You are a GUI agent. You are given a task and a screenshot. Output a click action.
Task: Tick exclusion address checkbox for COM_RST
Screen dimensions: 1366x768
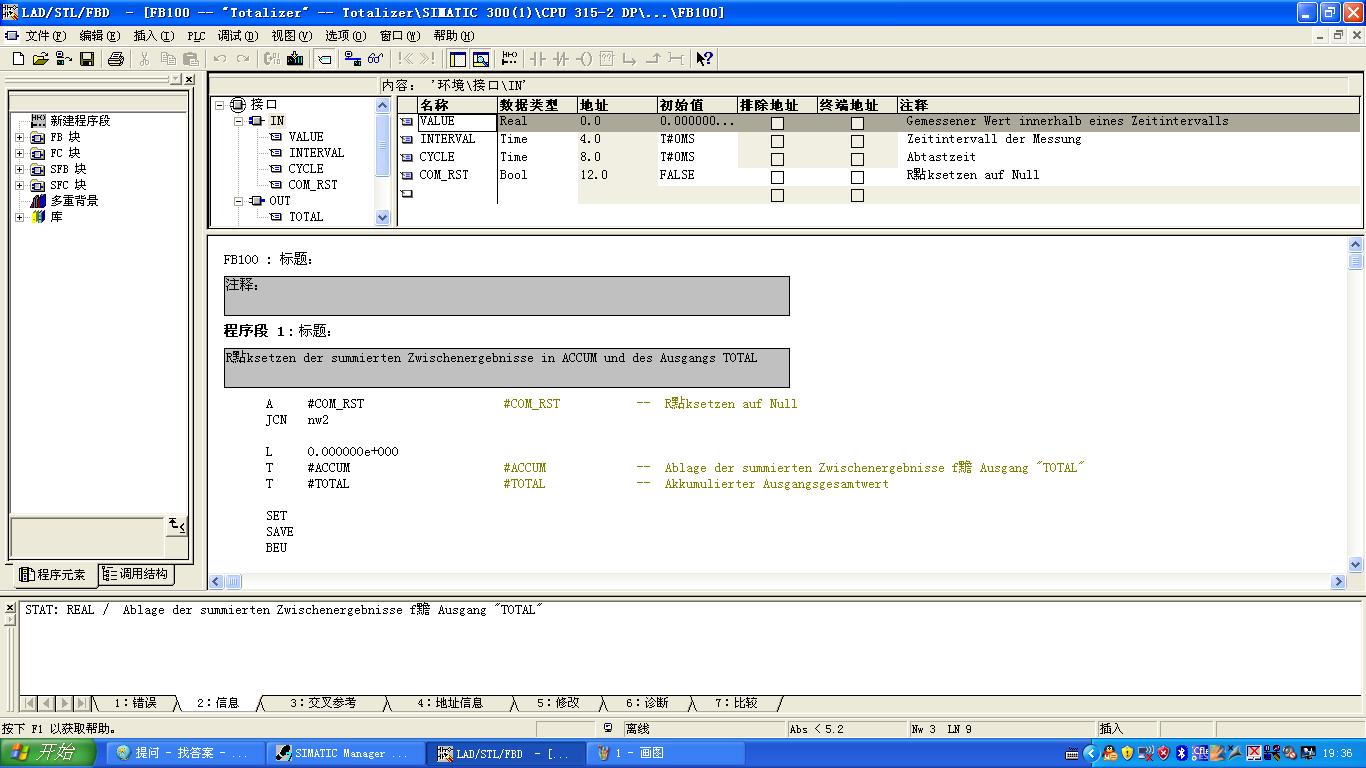[777, 177]
